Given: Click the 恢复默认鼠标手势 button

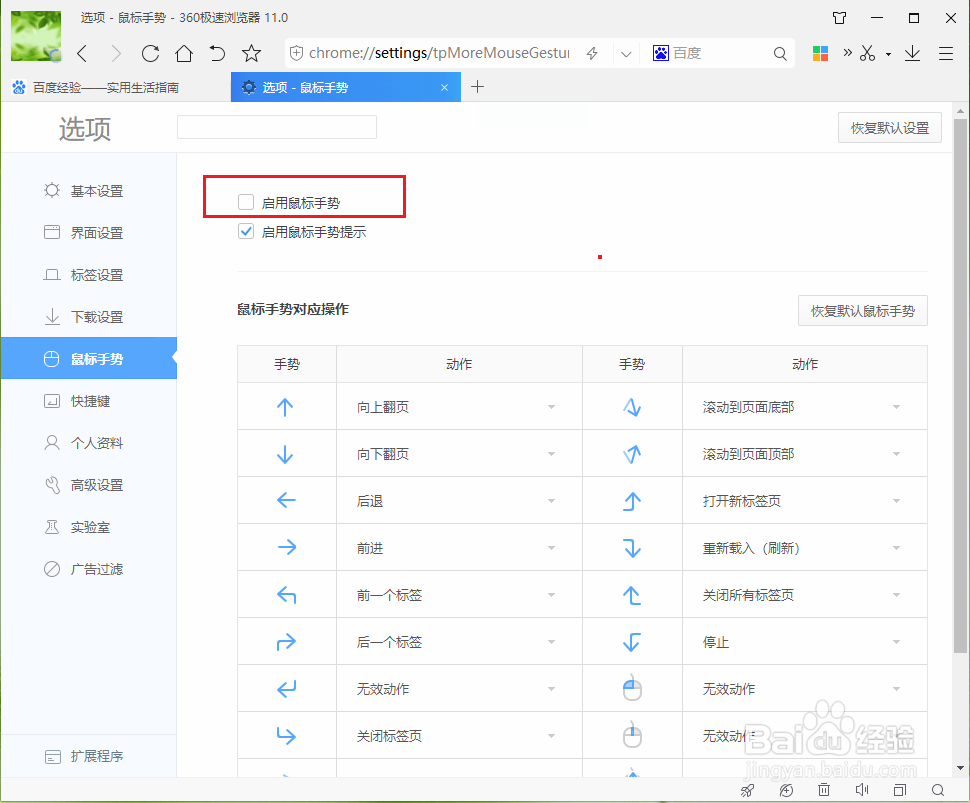Looking at the screenshot, I should [x=862, y=310].
